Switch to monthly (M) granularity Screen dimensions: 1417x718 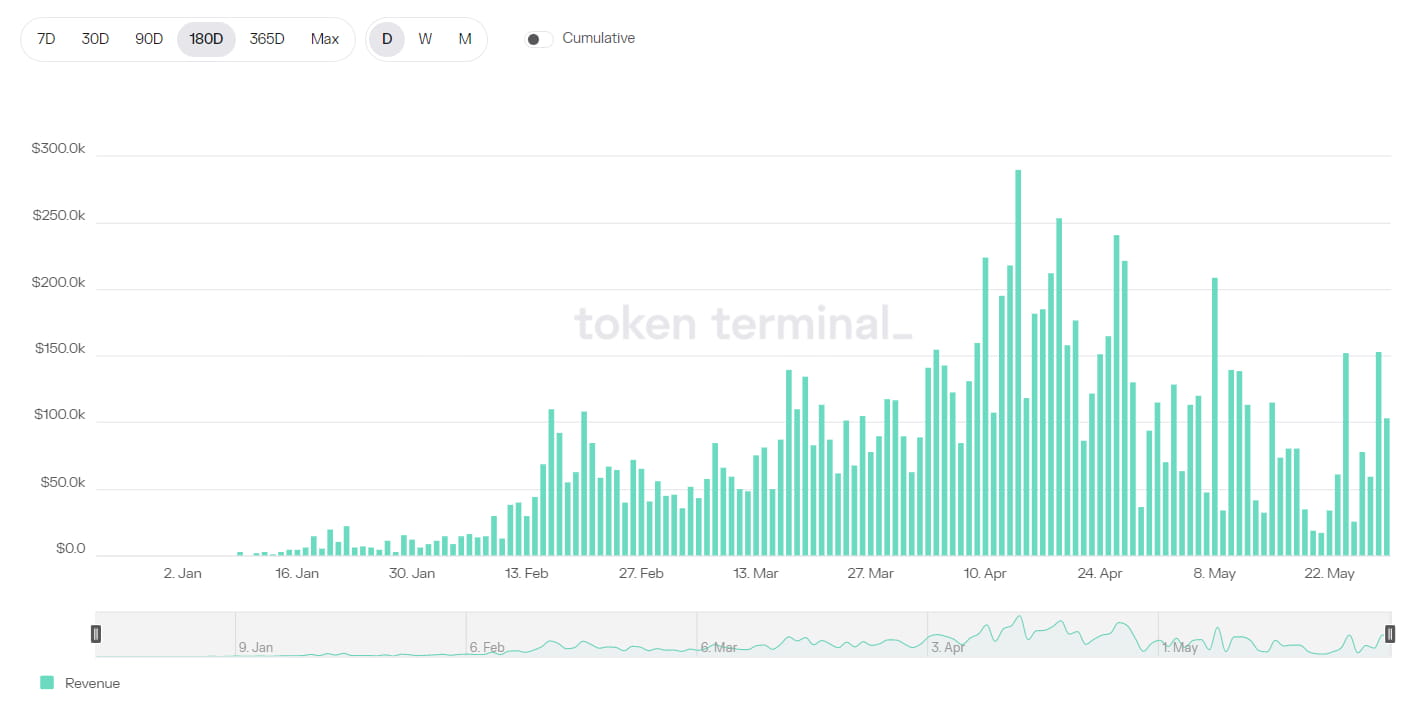pyautogui.click(x=465, y=39)
